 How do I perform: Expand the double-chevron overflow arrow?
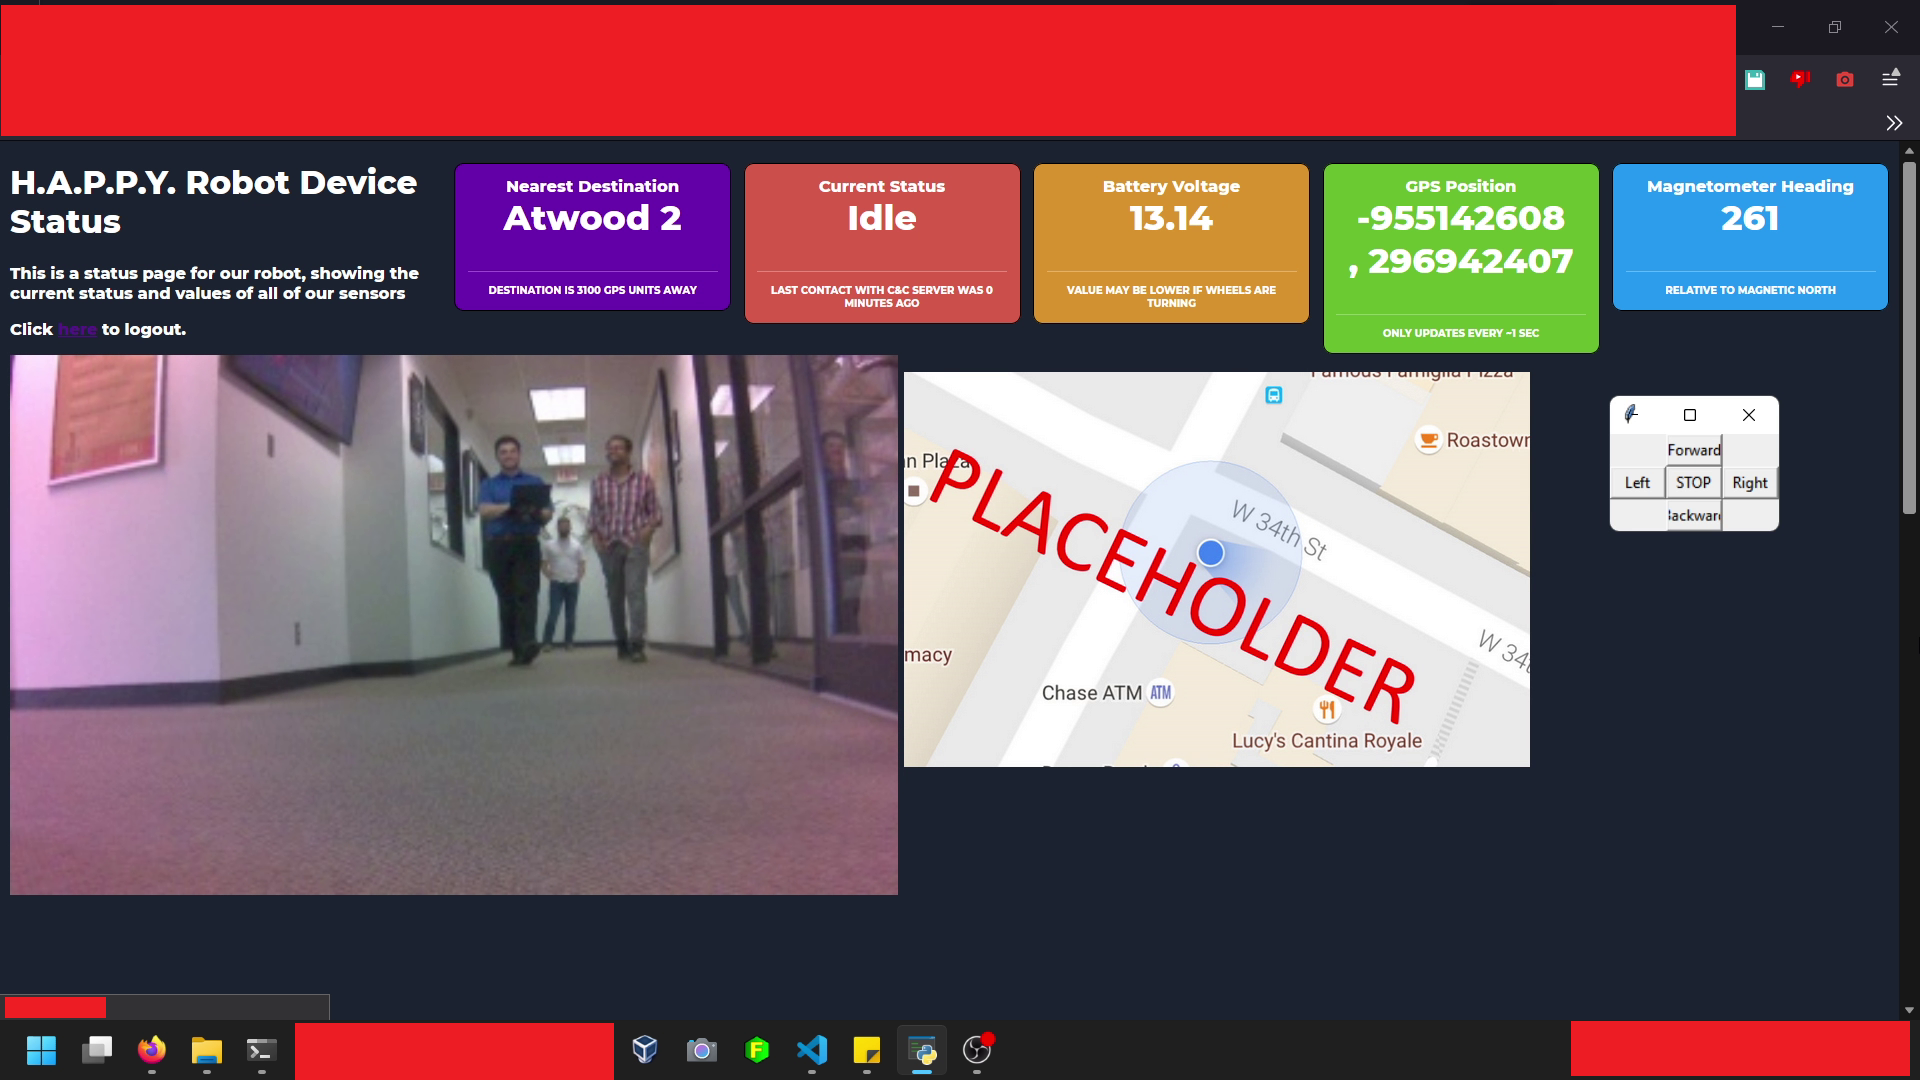(x=1894, y=123)
